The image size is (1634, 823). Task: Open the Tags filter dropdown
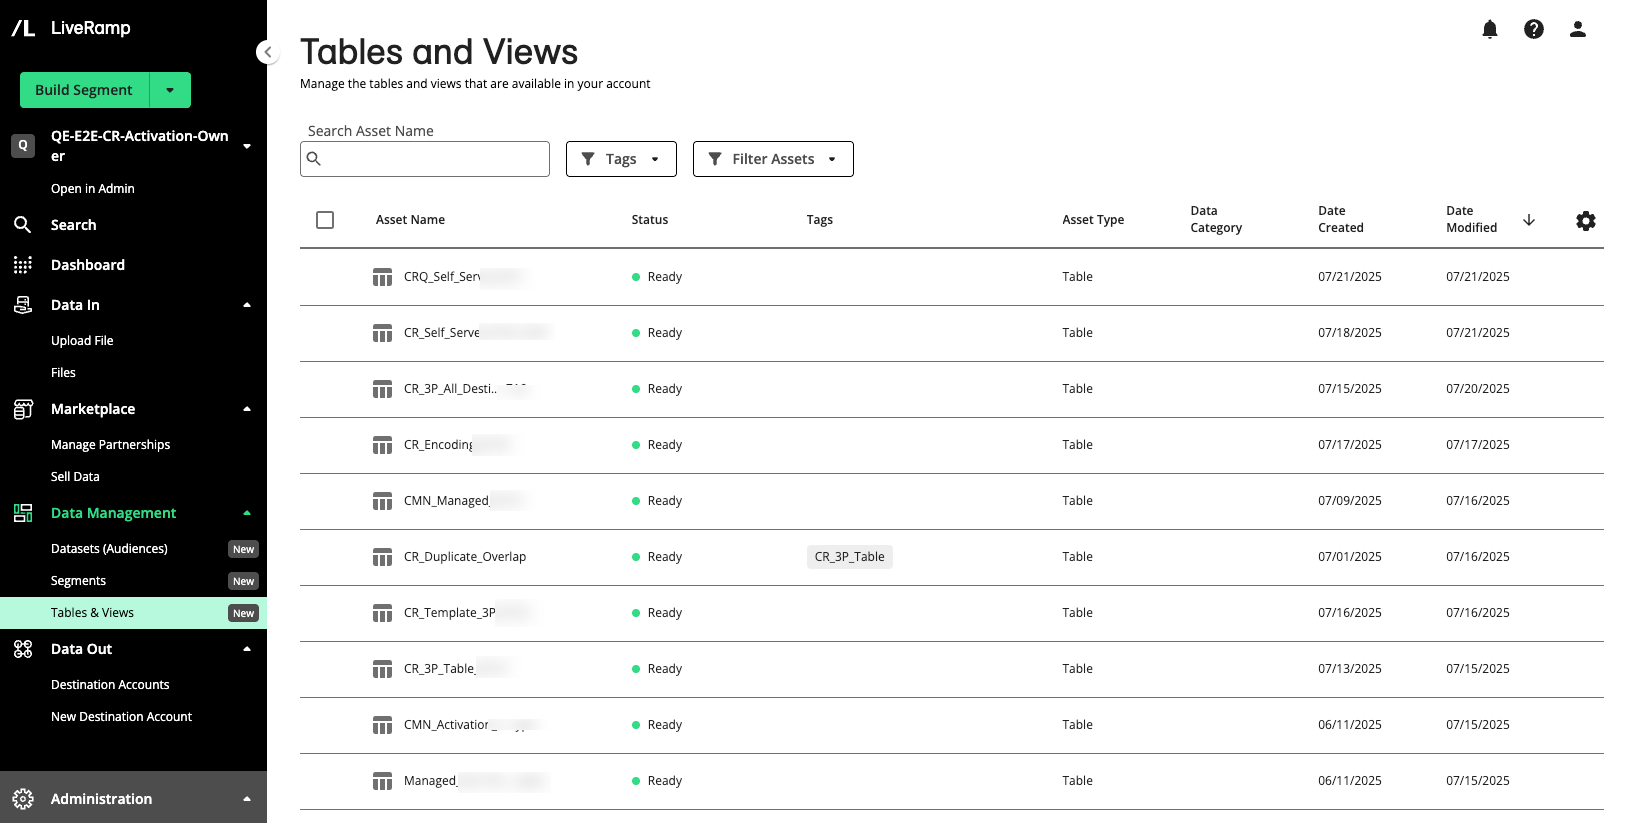[x=621, y=159]
